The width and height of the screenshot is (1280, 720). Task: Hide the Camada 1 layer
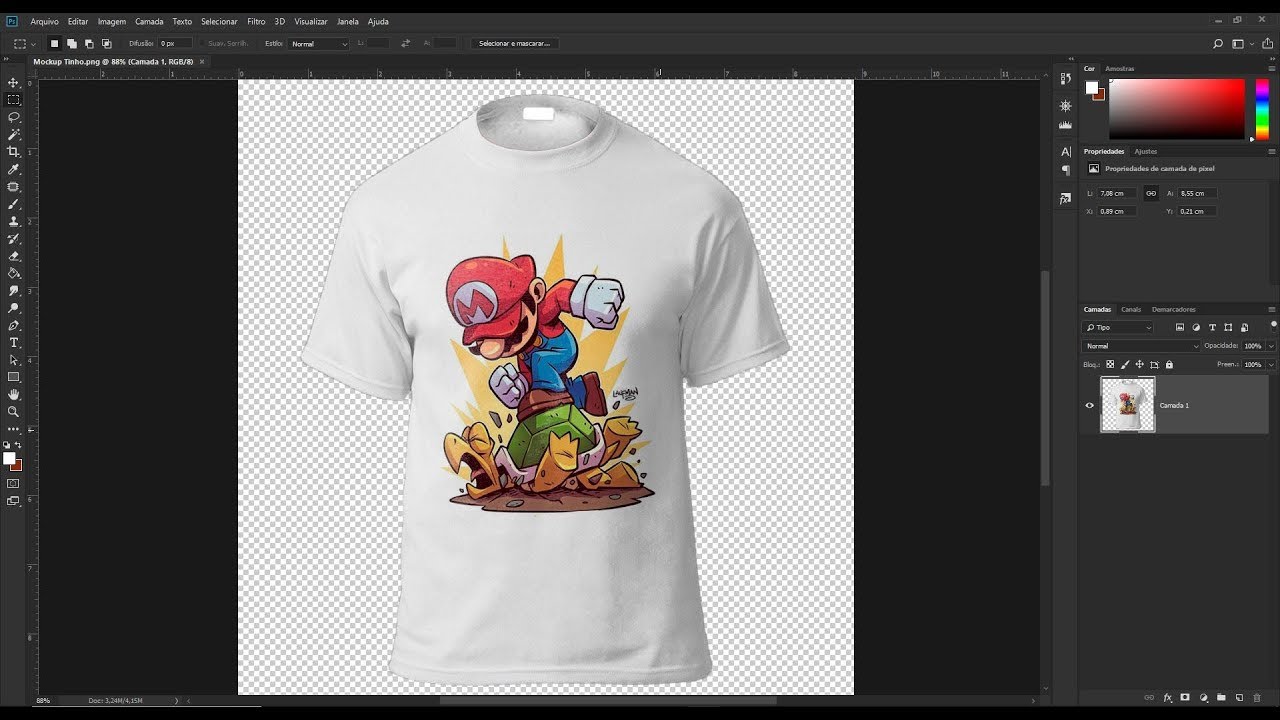click(1090, 405)
